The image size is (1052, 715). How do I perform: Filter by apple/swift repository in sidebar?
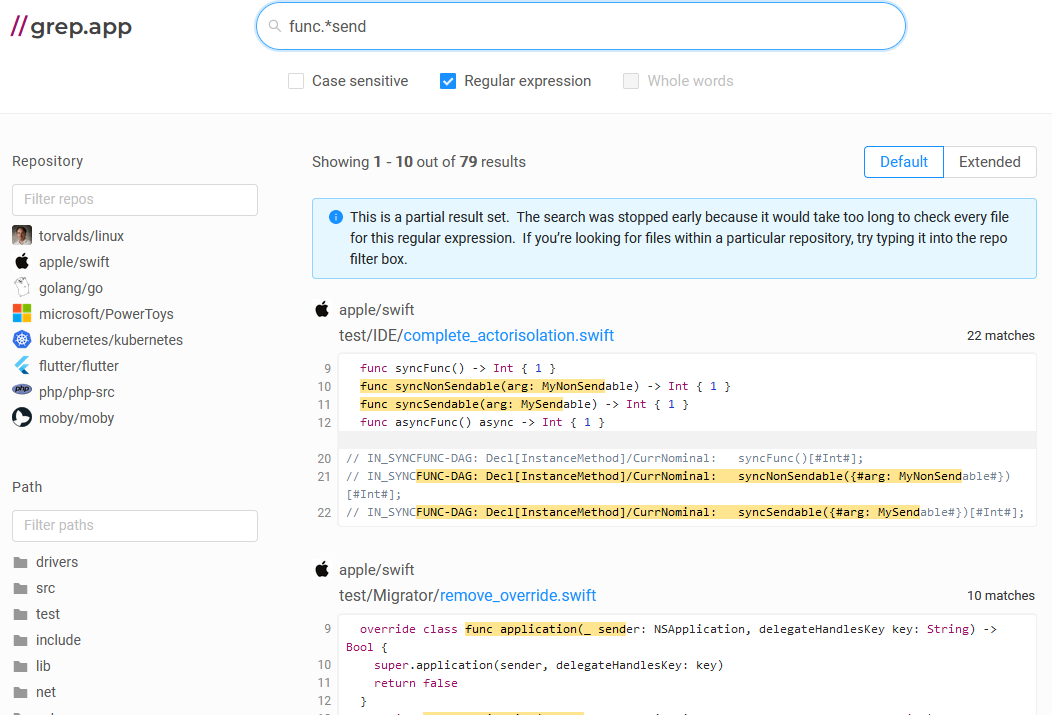tap(74, 262)
